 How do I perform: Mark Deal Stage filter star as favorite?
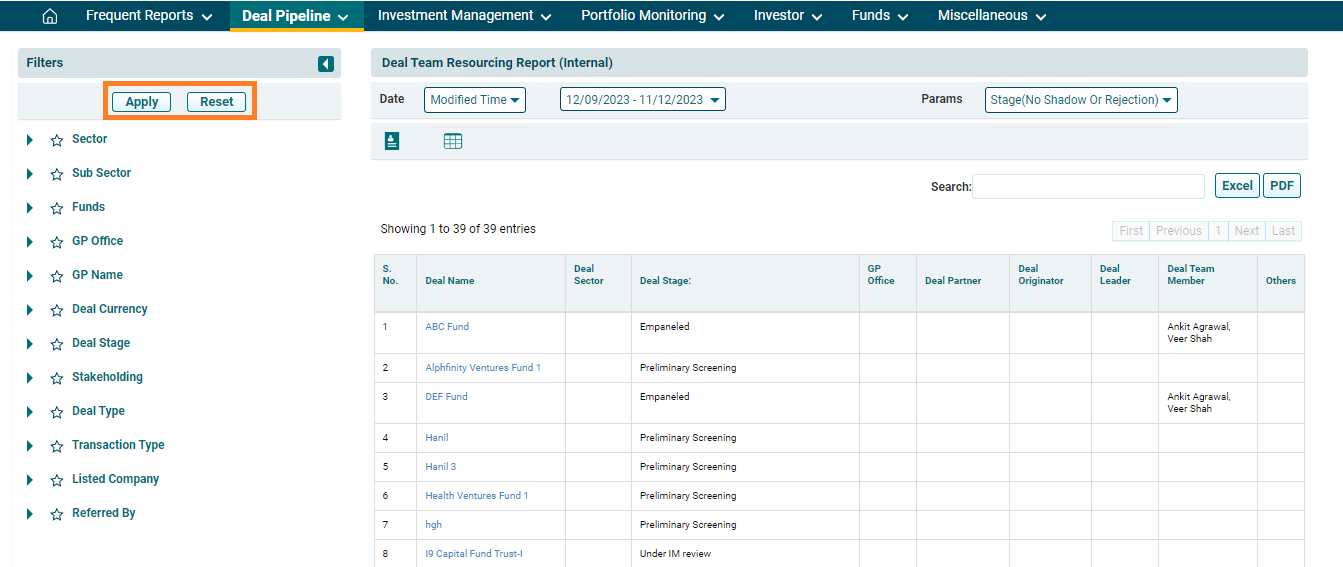coord(57,344)
